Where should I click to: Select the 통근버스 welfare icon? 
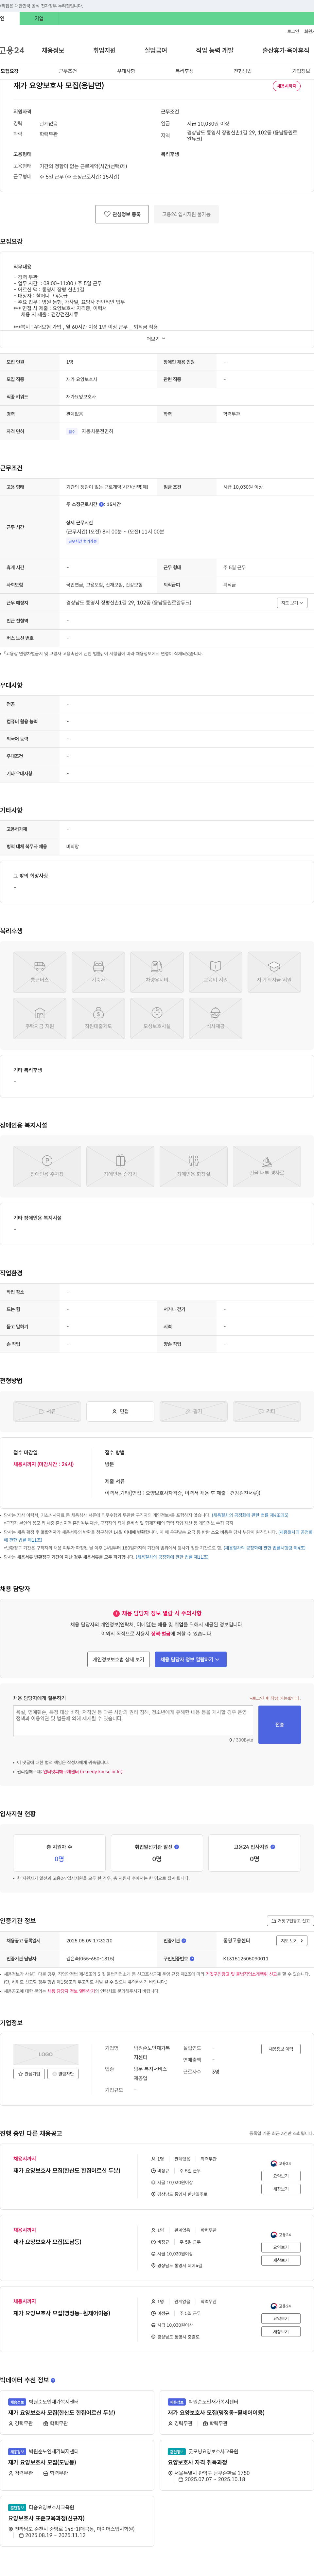(x=40, y=972)
